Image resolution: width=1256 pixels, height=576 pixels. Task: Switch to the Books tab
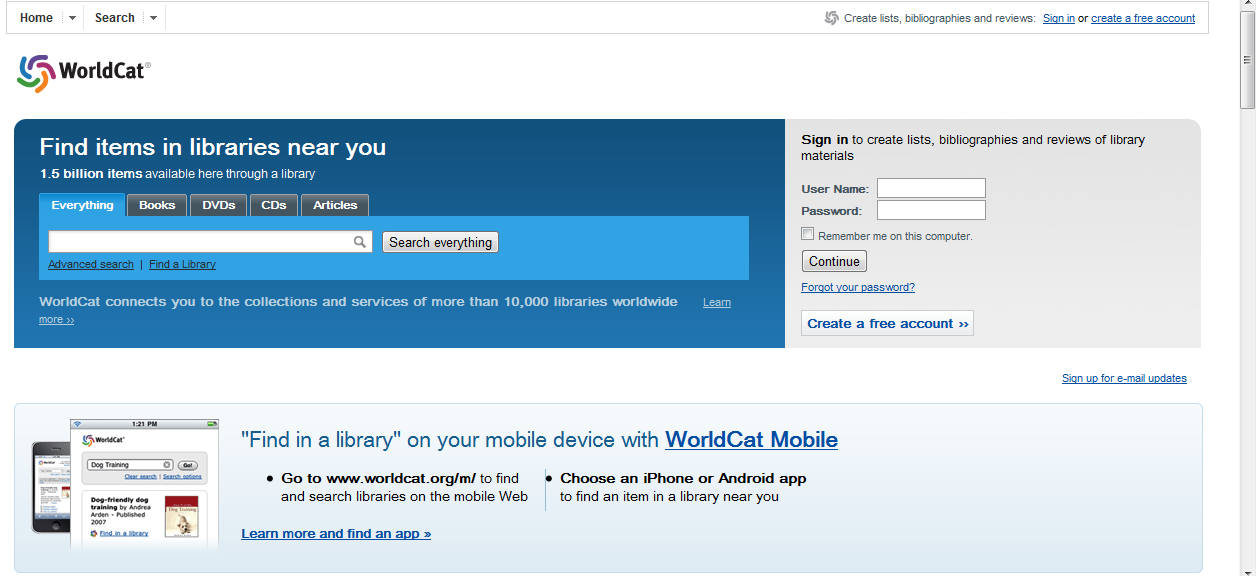[157, 205]
